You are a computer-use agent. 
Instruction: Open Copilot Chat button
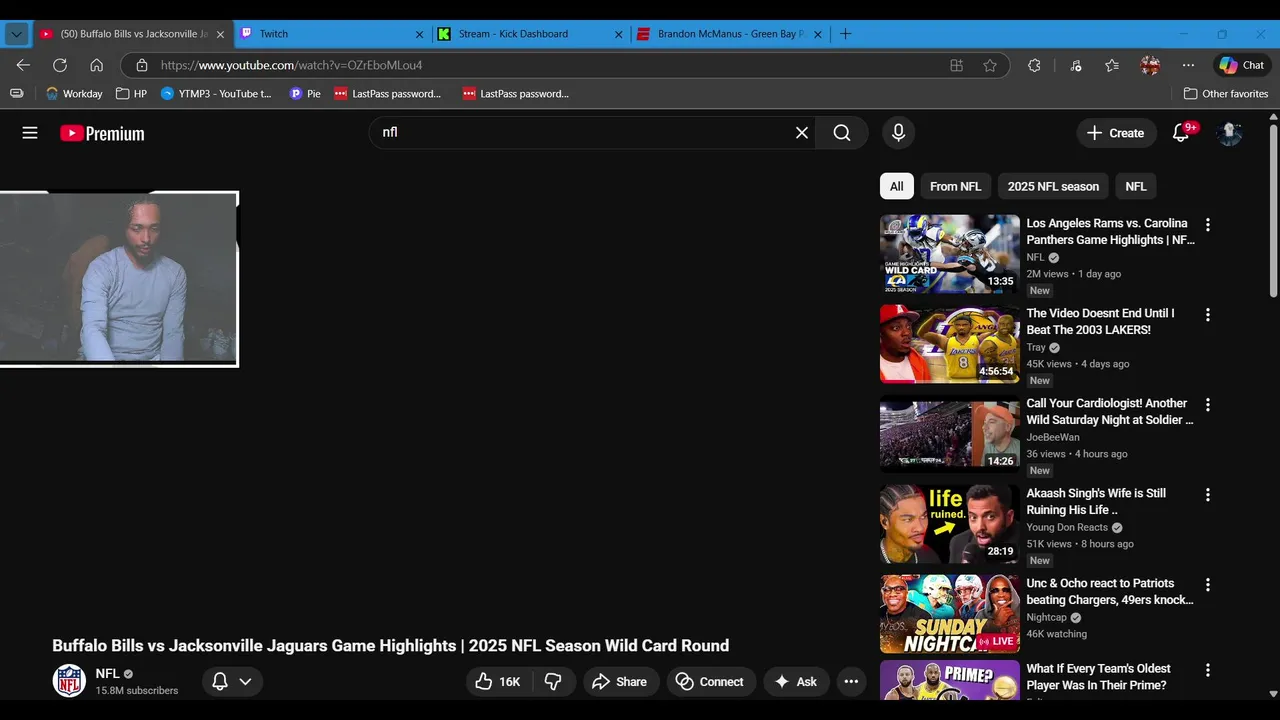click(1241, 65)
